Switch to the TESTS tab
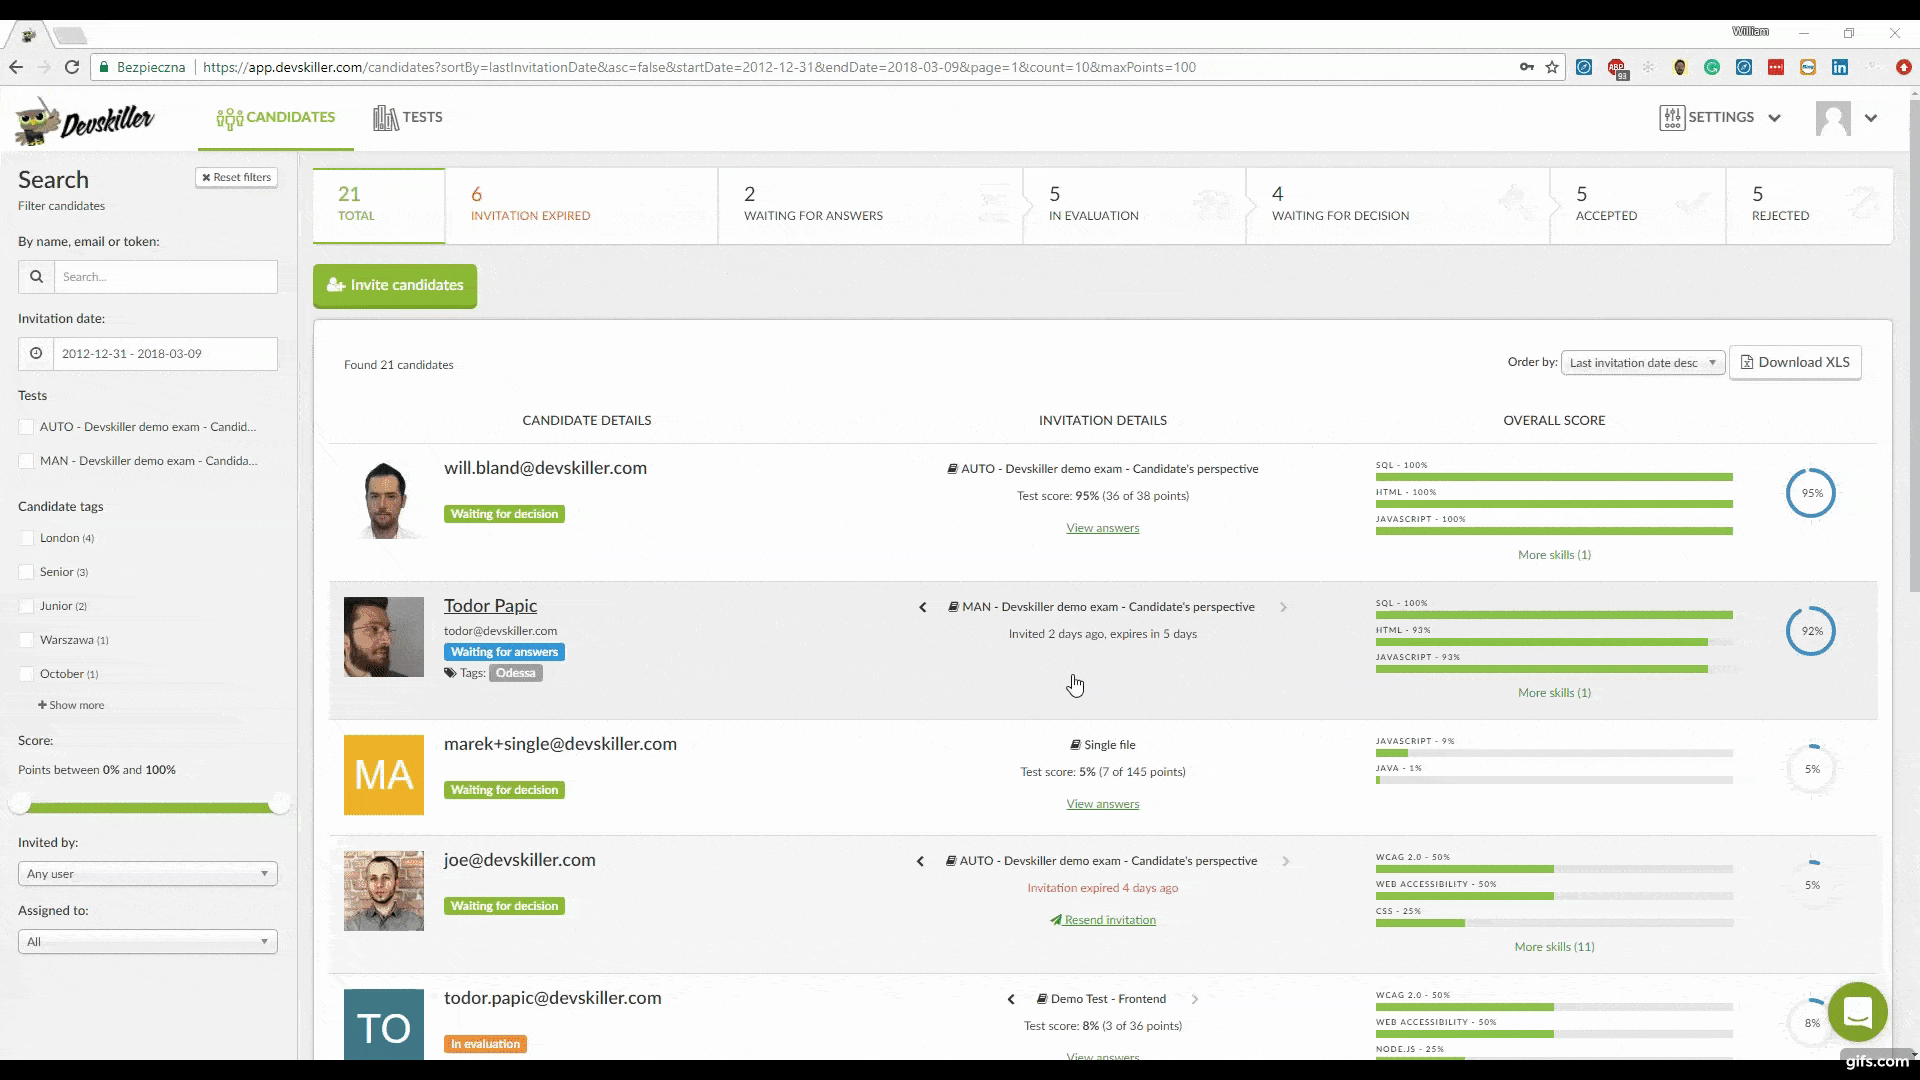Image resolution: width=1920 pixels, height=1080 pixels. 407,117
